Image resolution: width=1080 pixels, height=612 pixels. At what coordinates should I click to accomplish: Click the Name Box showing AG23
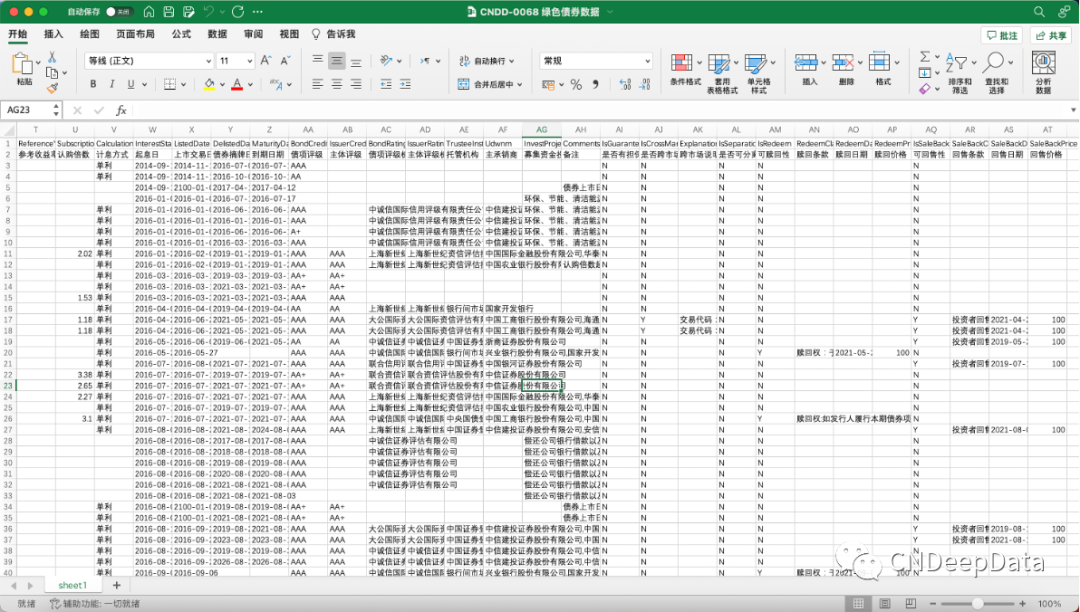26,110
